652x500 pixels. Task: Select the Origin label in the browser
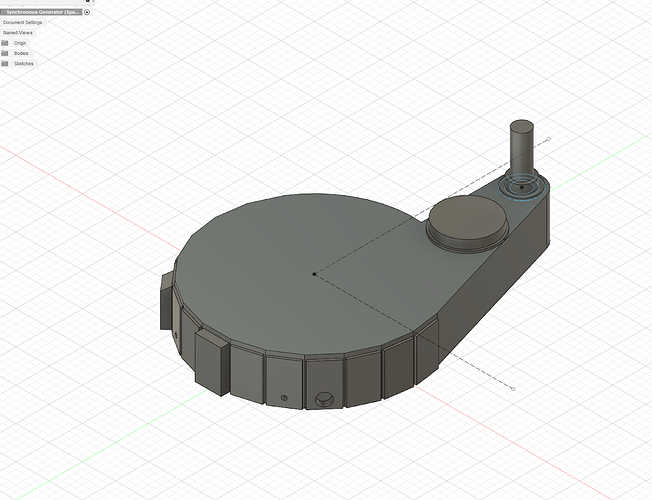(x=20, y=43)
